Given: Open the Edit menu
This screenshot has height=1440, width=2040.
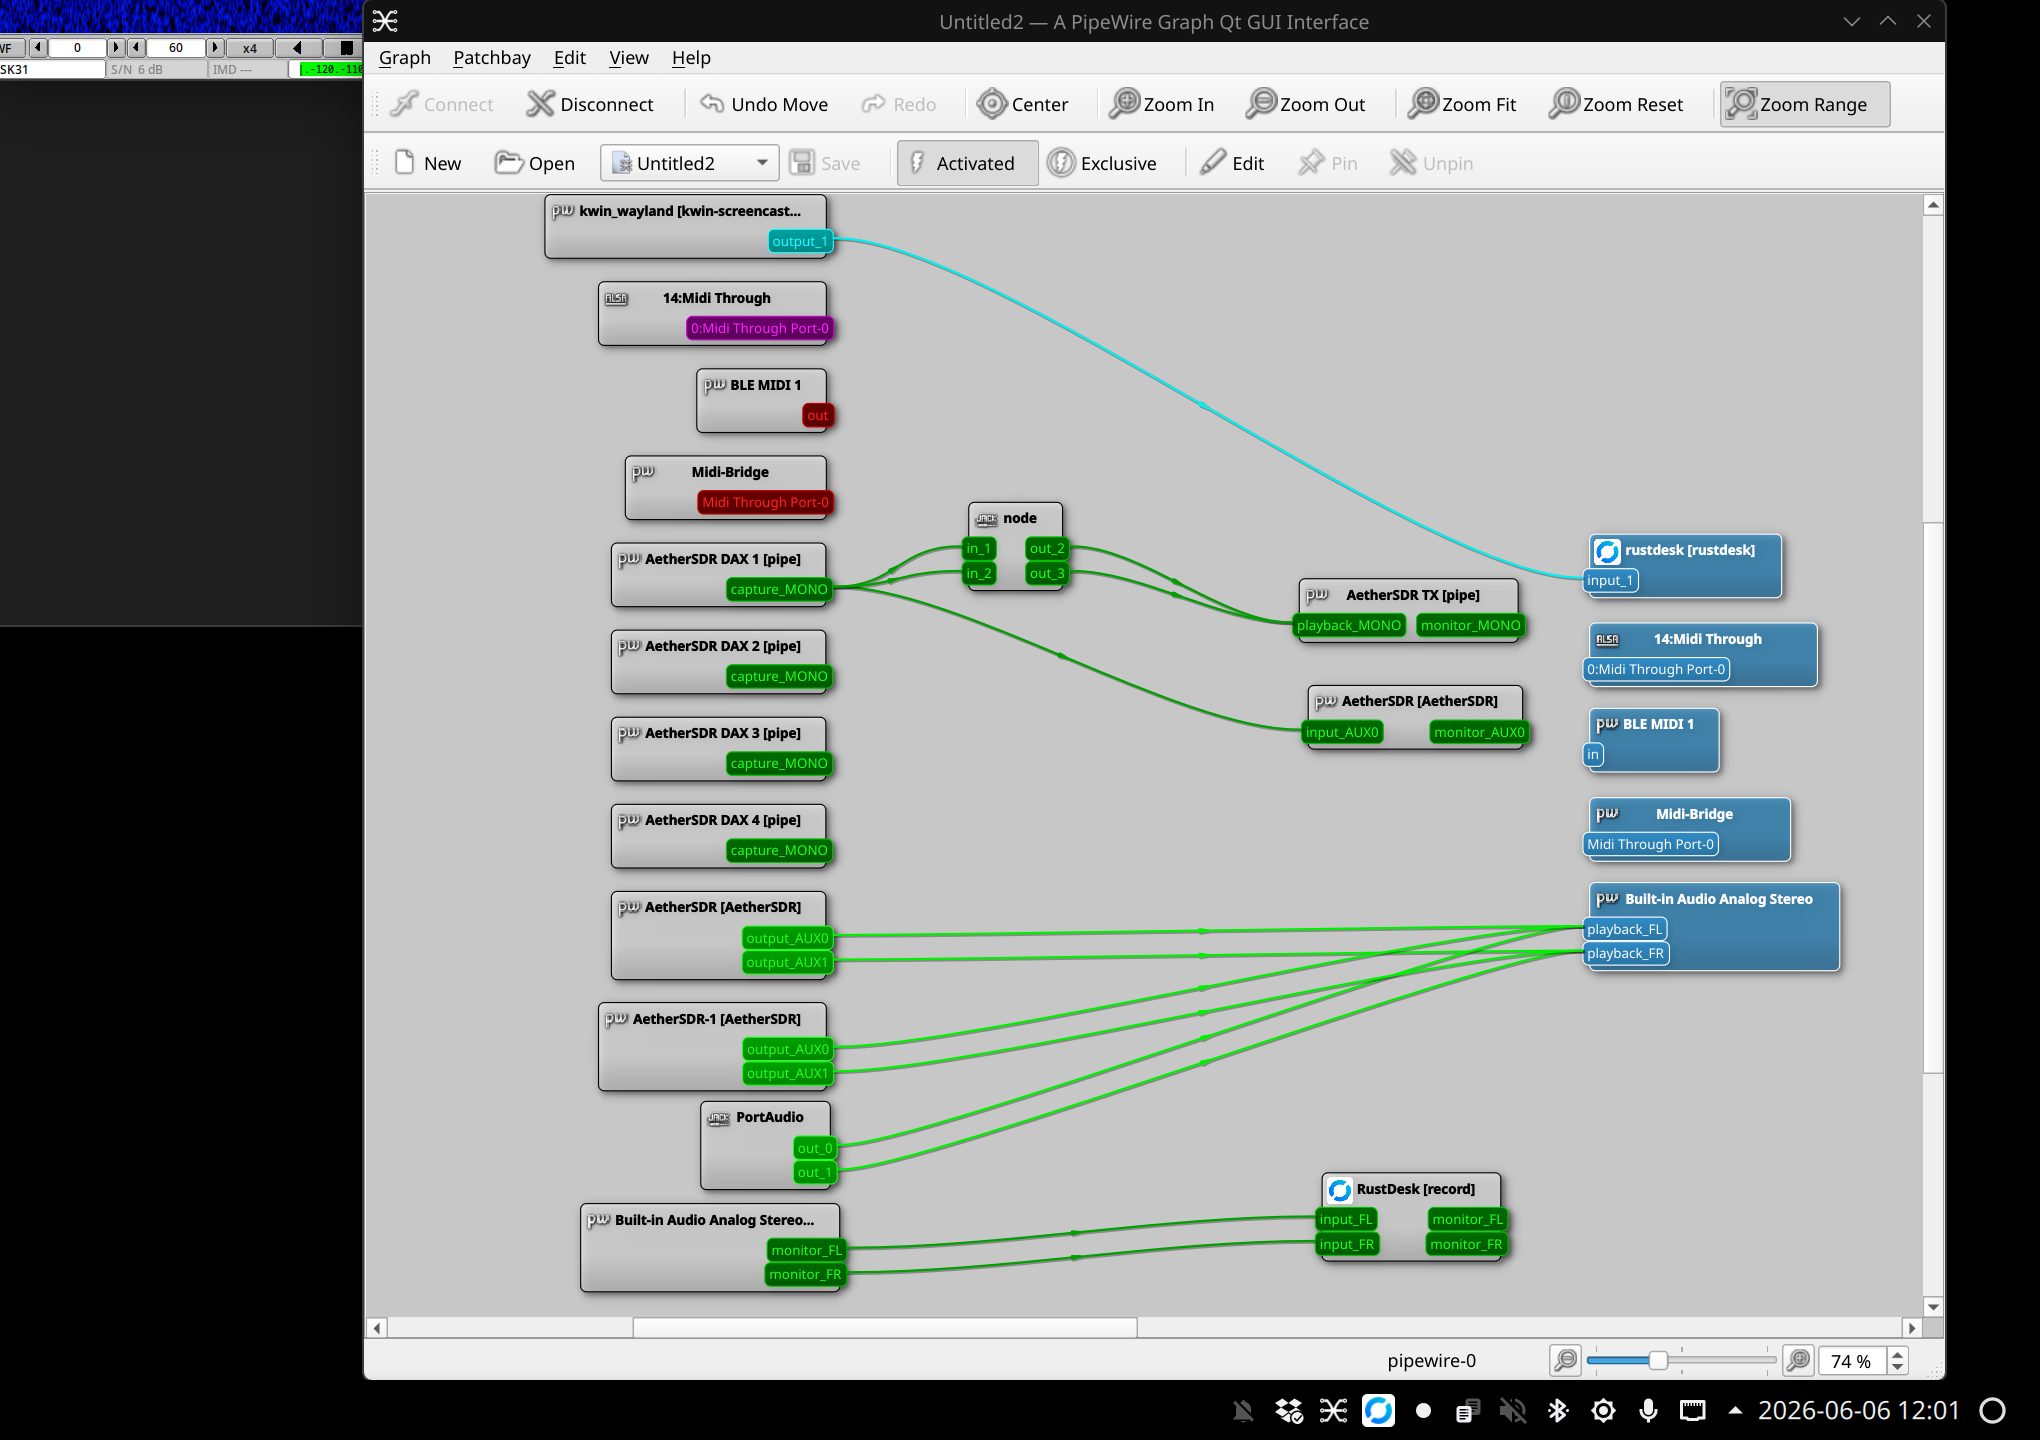Looking at the screenshot, I should 570,58.
